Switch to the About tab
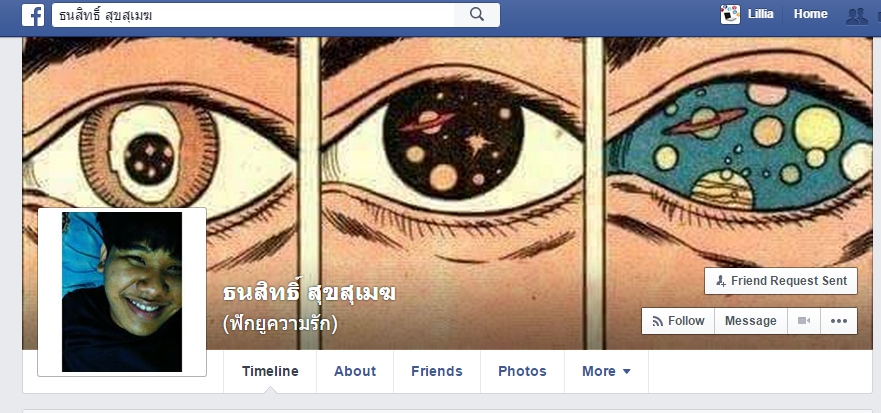The image size is (881, 413). 355,371
